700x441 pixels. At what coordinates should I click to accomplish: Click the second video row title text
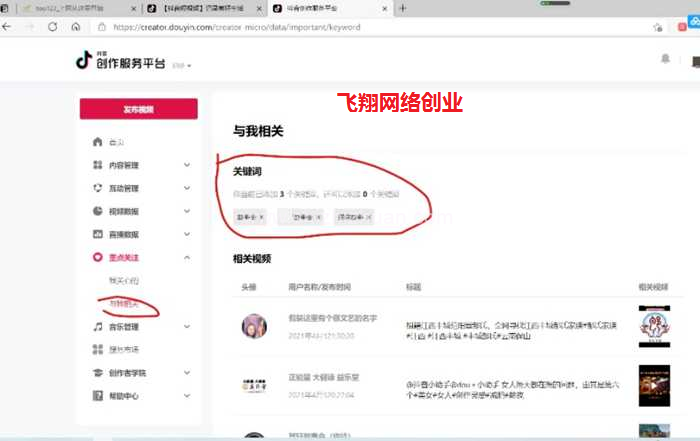point(512,390)
